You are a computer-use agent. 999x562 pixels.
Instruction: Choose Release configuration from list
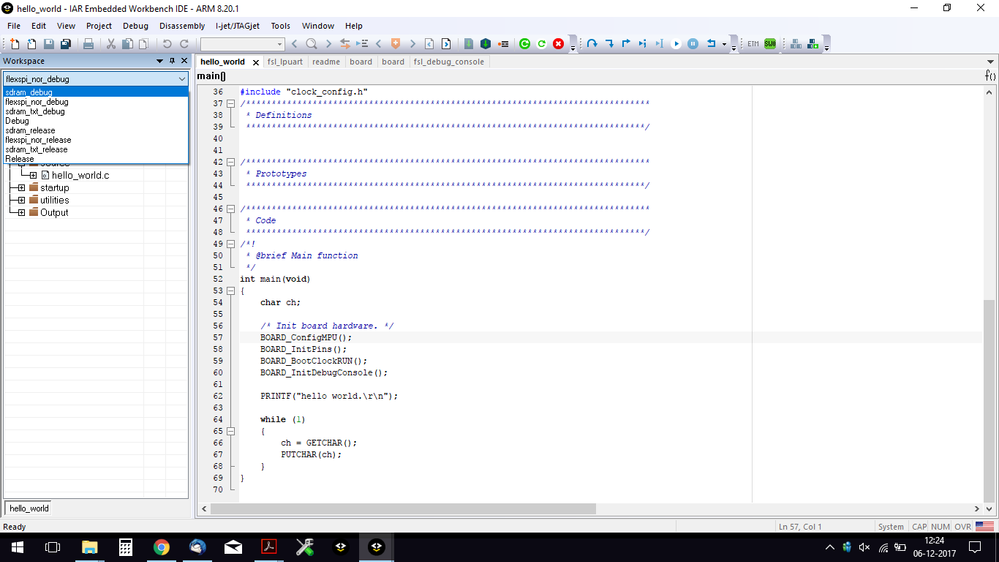(x=96, y=159)
